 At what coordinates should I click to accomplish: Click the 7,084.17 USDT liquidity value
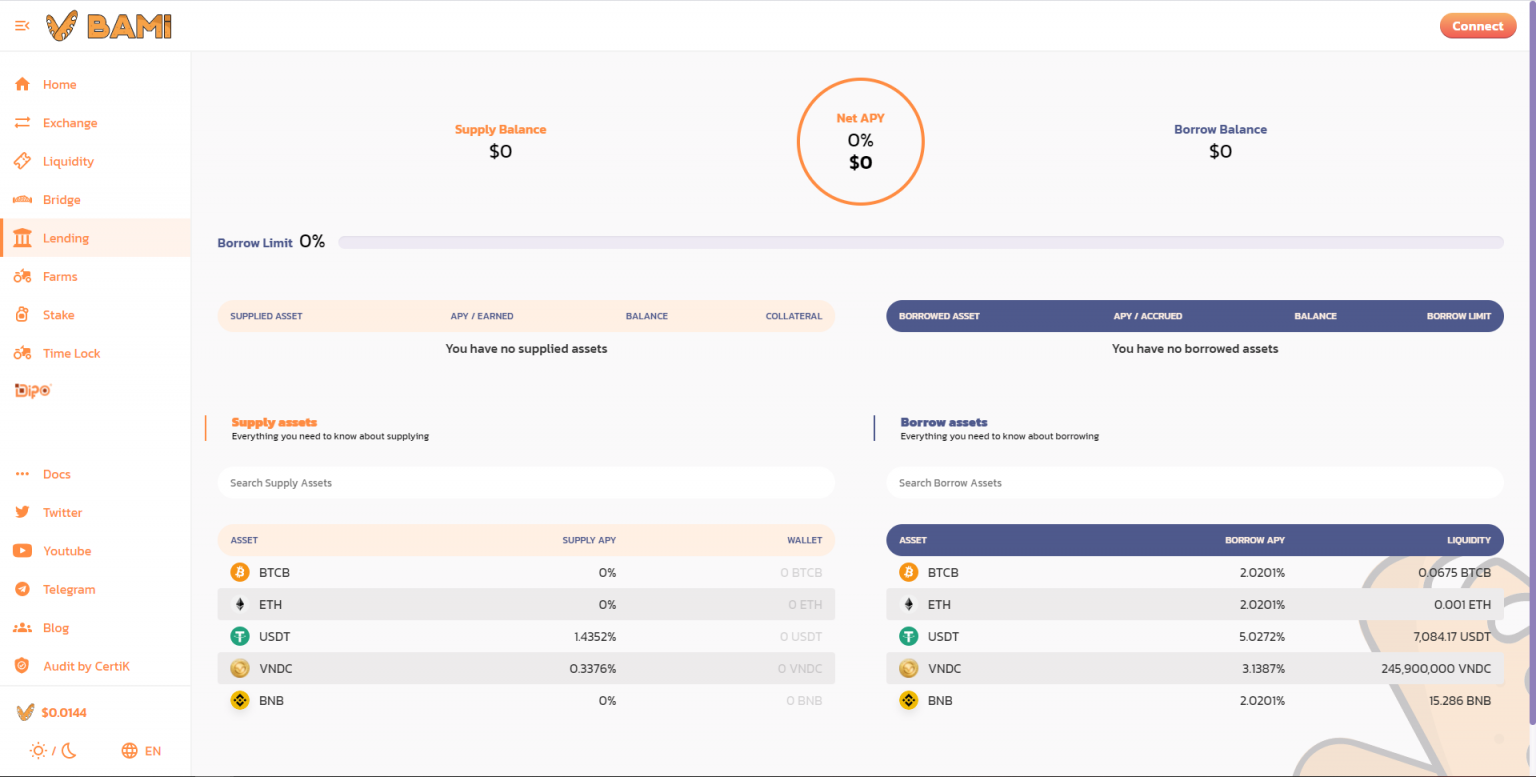[1452, 636]
